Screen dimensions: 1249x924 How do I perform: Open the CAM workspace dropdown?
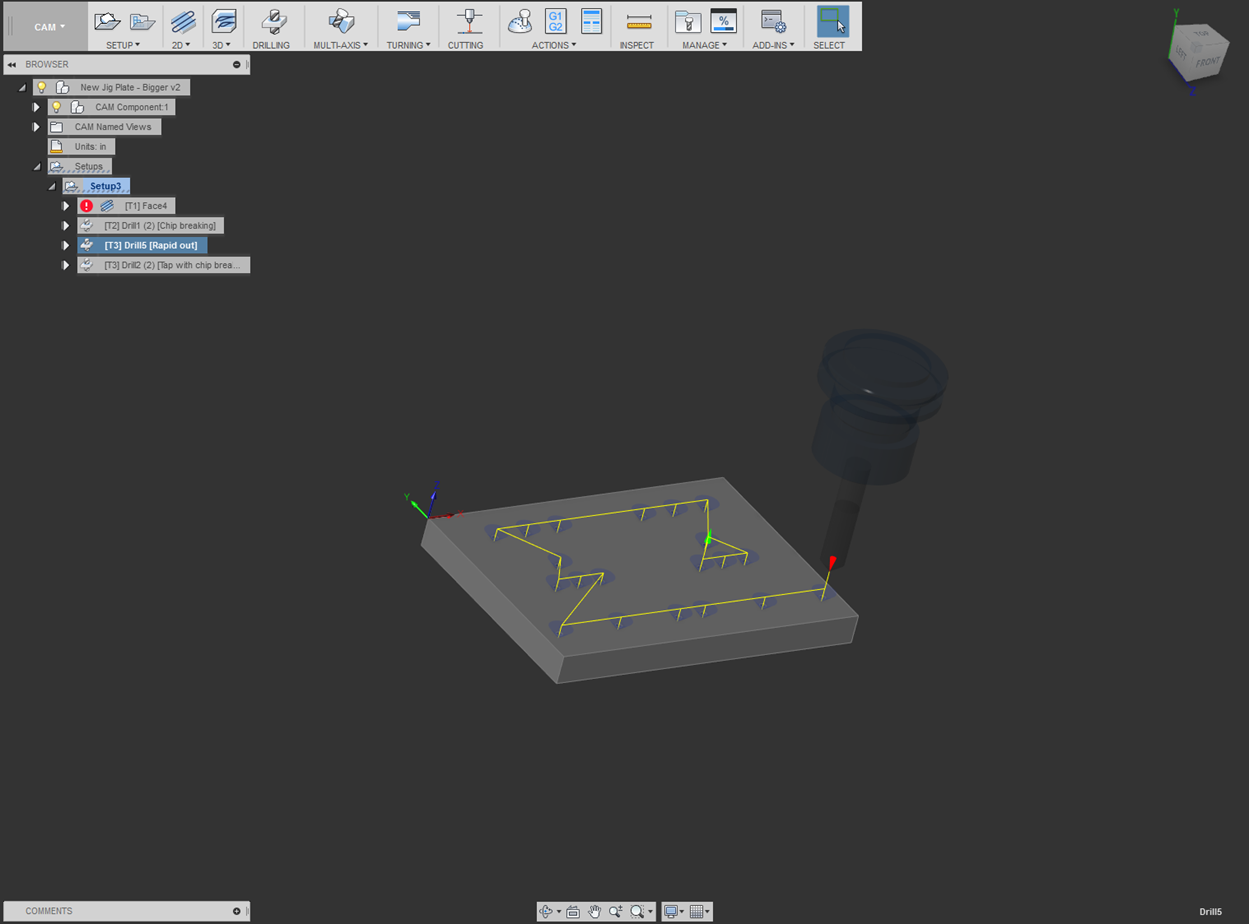coord(45,27)
